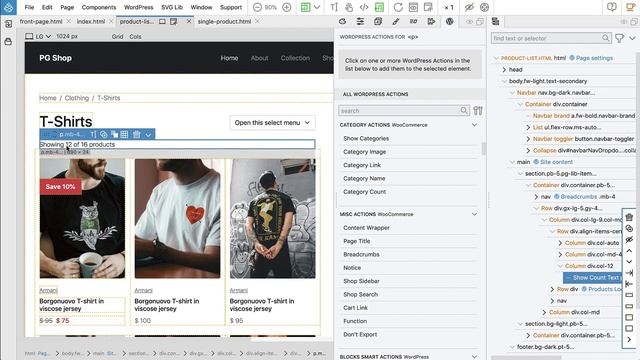The image size is (640, 360).
Task: Click the help wheel icon in toolbar
Action: [x=484, y=7]
